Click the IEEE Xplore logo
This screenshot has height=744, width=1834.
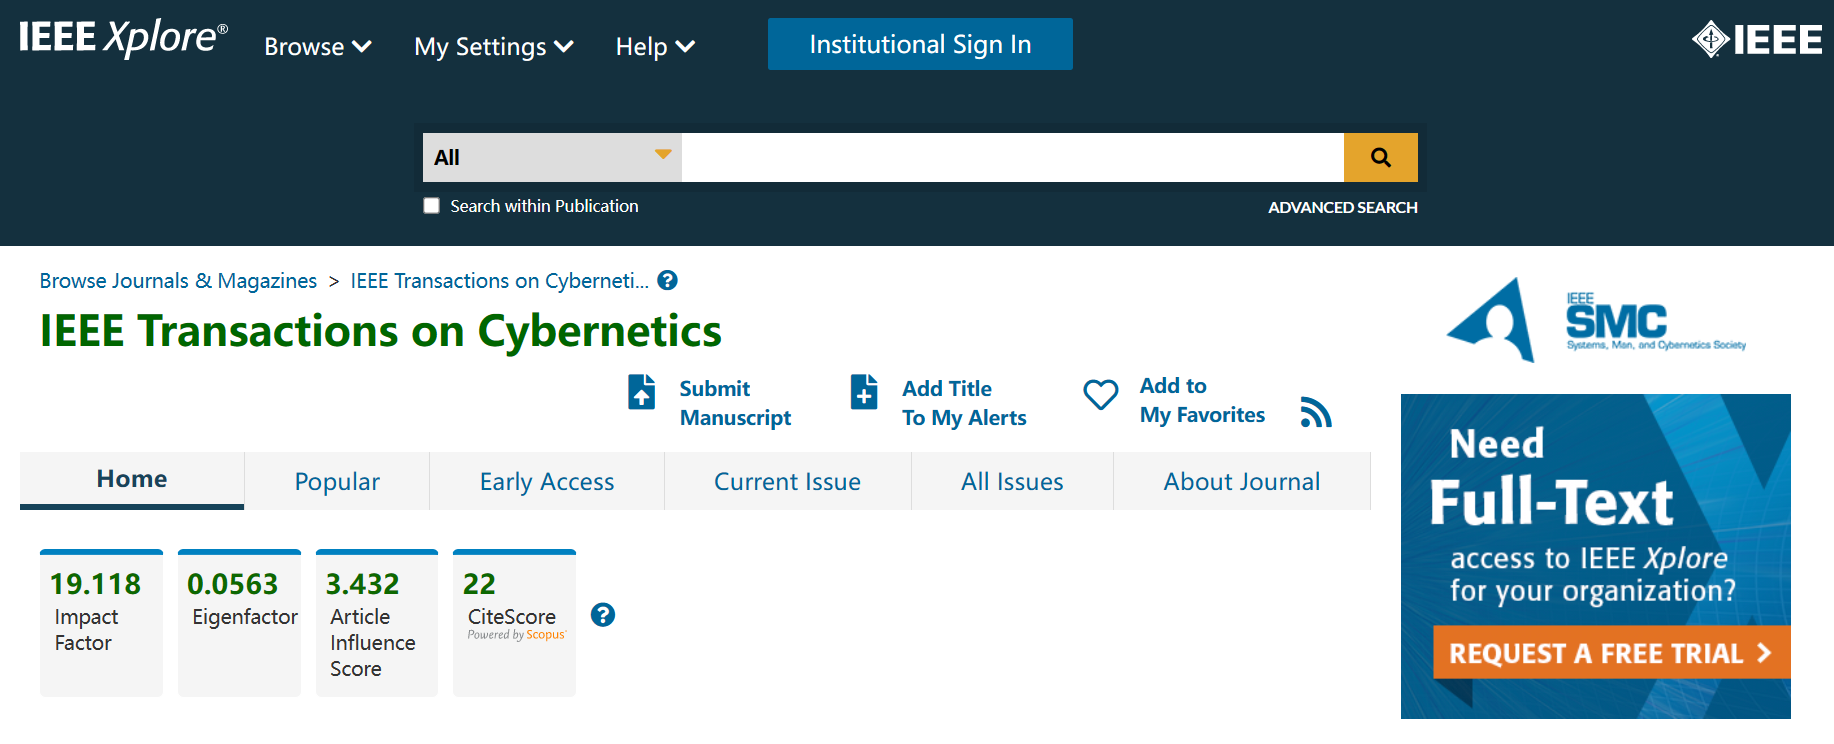coord(123,38)
